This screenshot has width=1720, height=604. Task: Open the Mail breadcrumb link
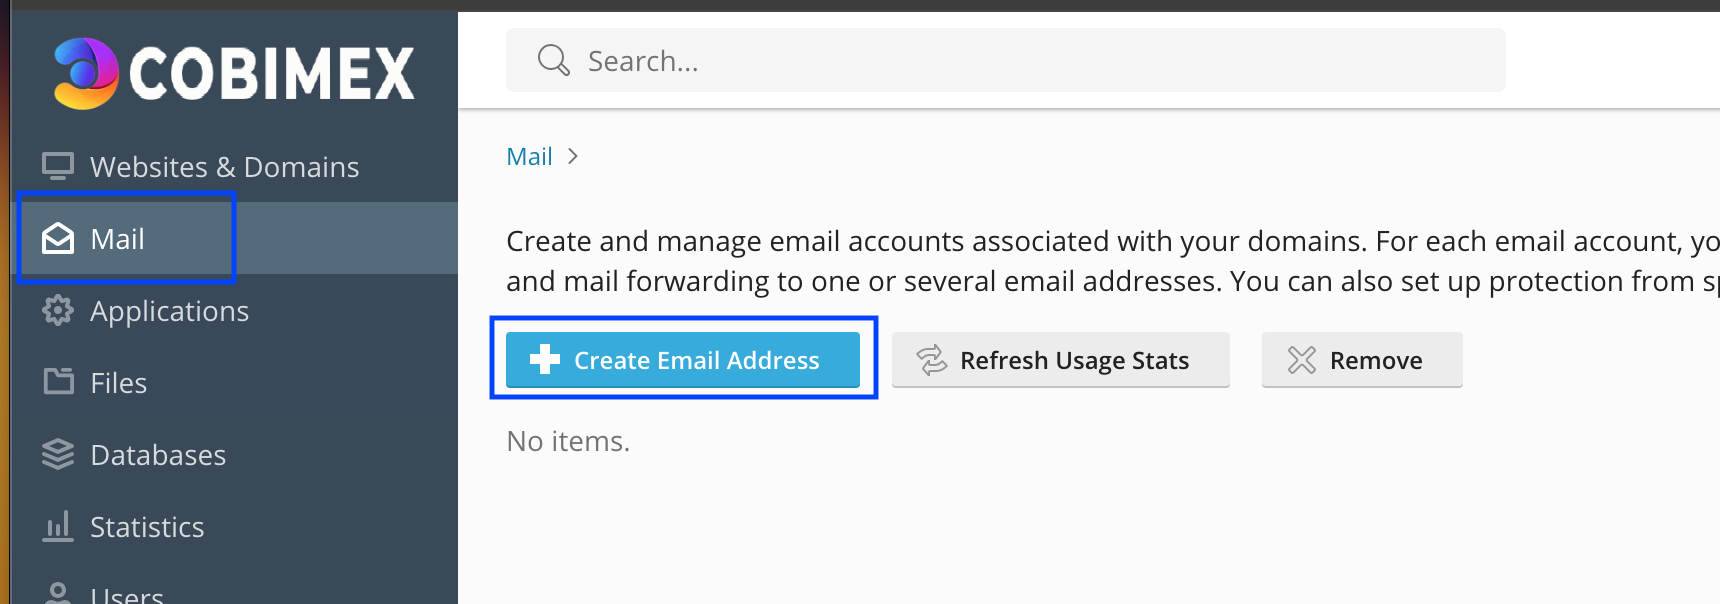click(529, 156)
